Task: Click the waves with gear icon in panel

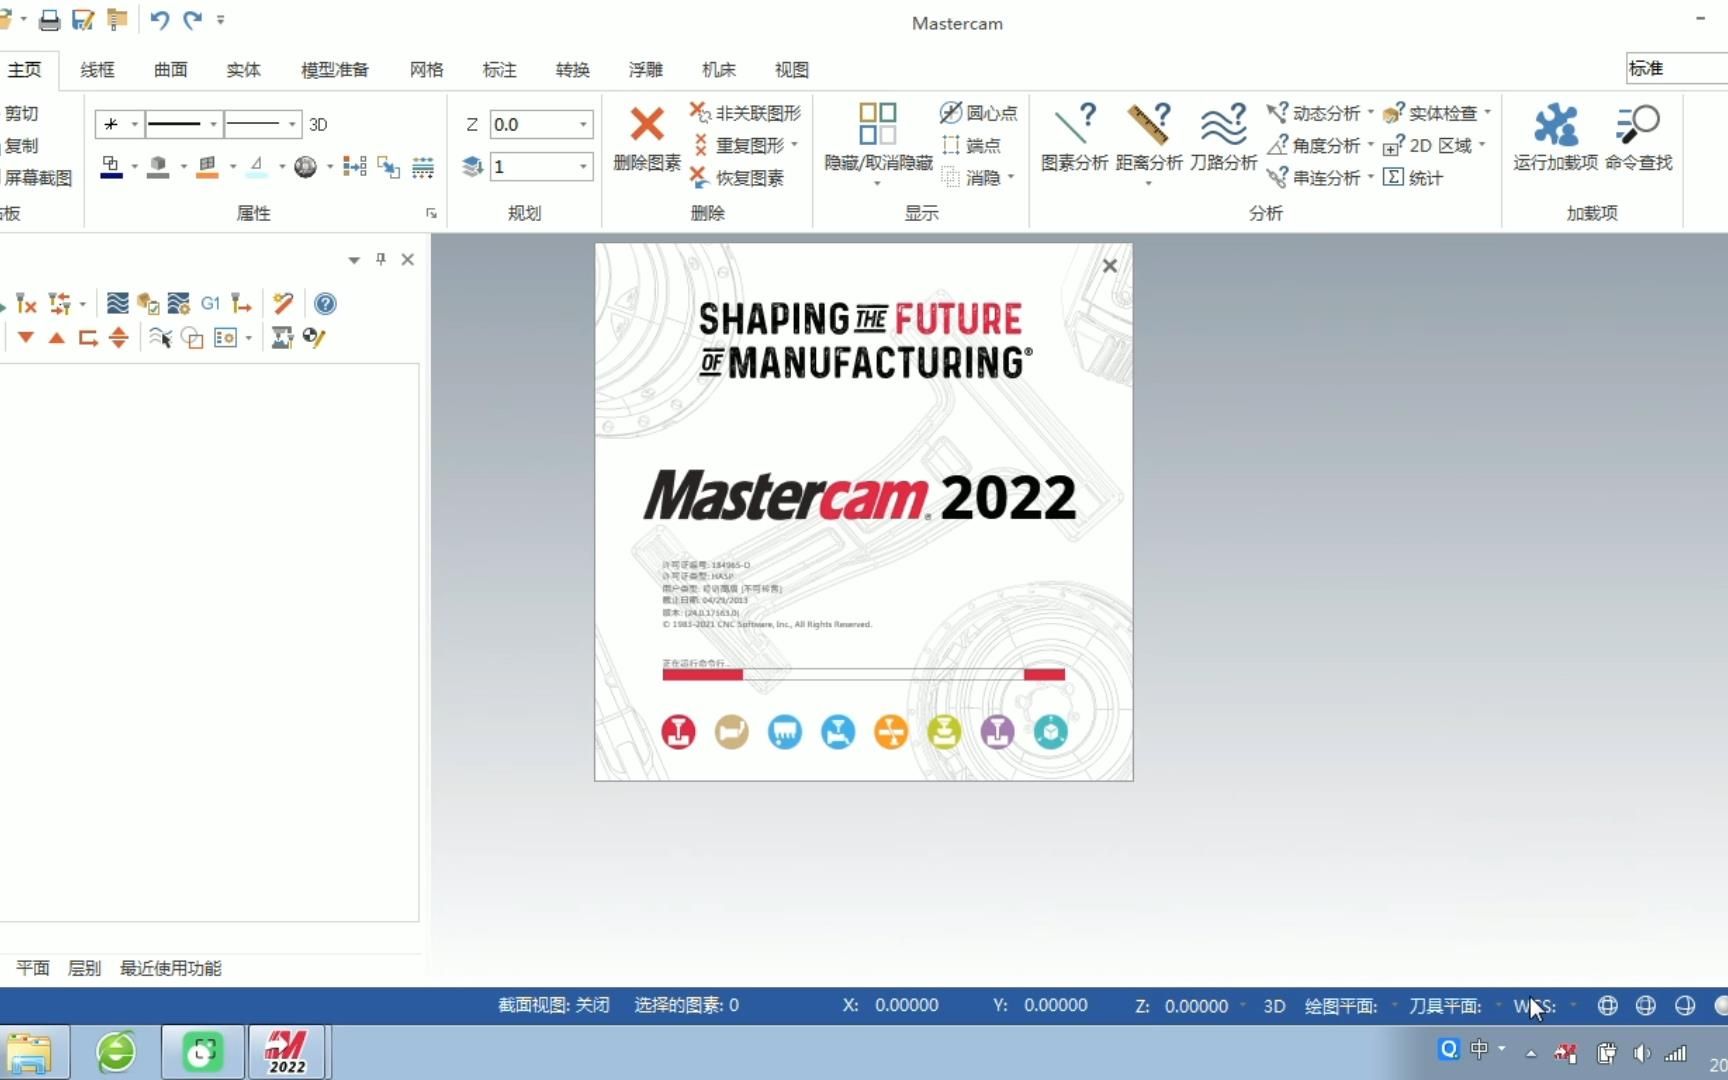Action: click(179, 303)
